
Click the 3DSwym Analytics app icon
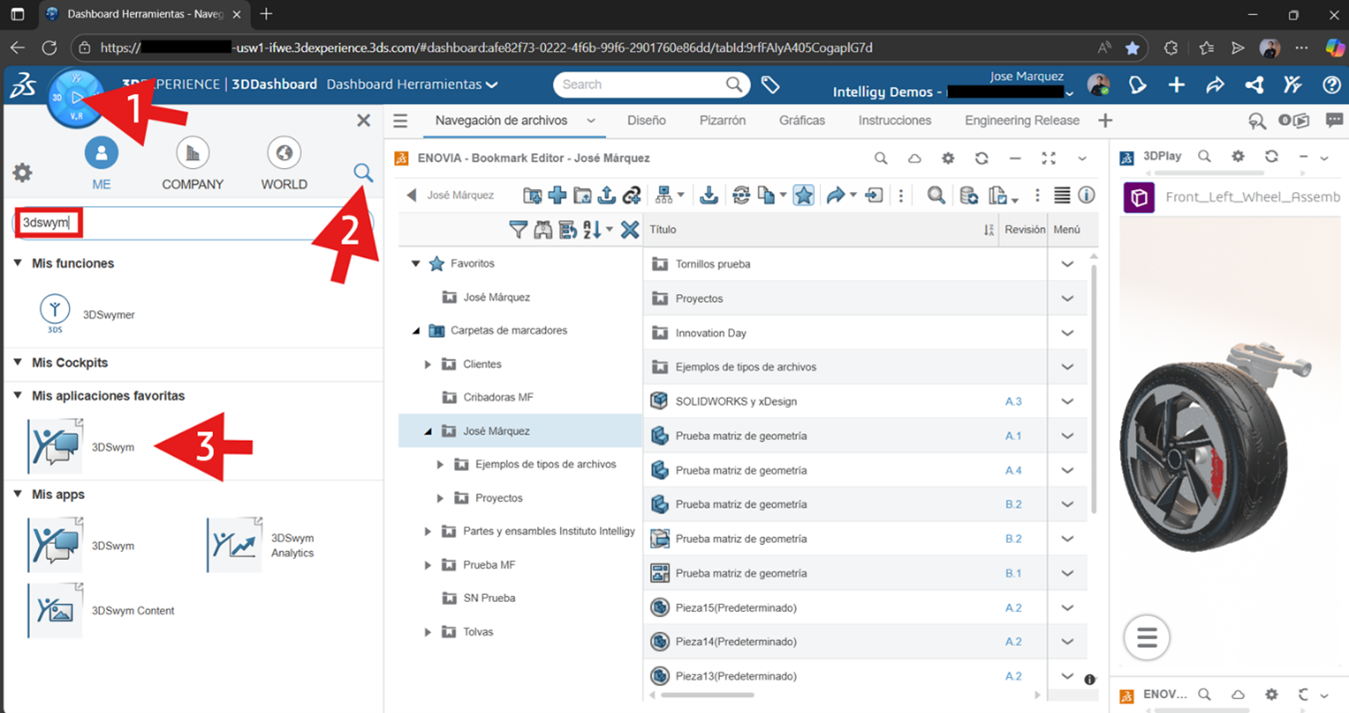234,545
